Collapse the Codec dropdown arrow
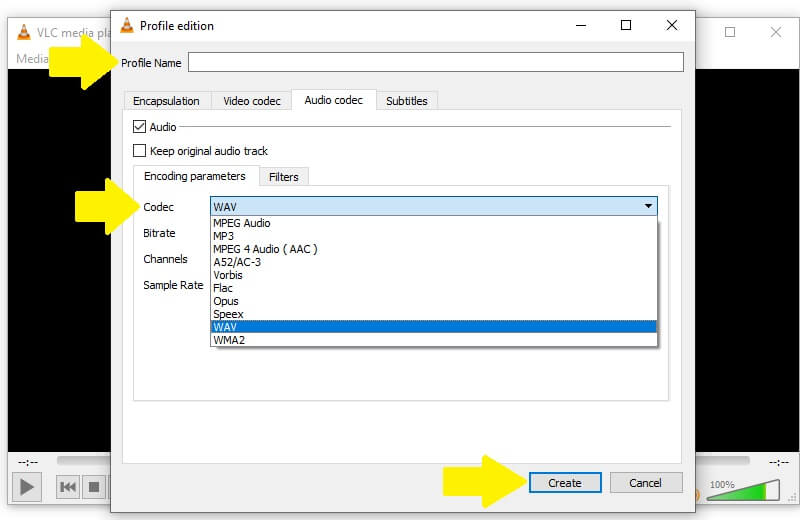The height and width of the screenshot is (520, 800). pyautogui.click(x=649, y=206)
